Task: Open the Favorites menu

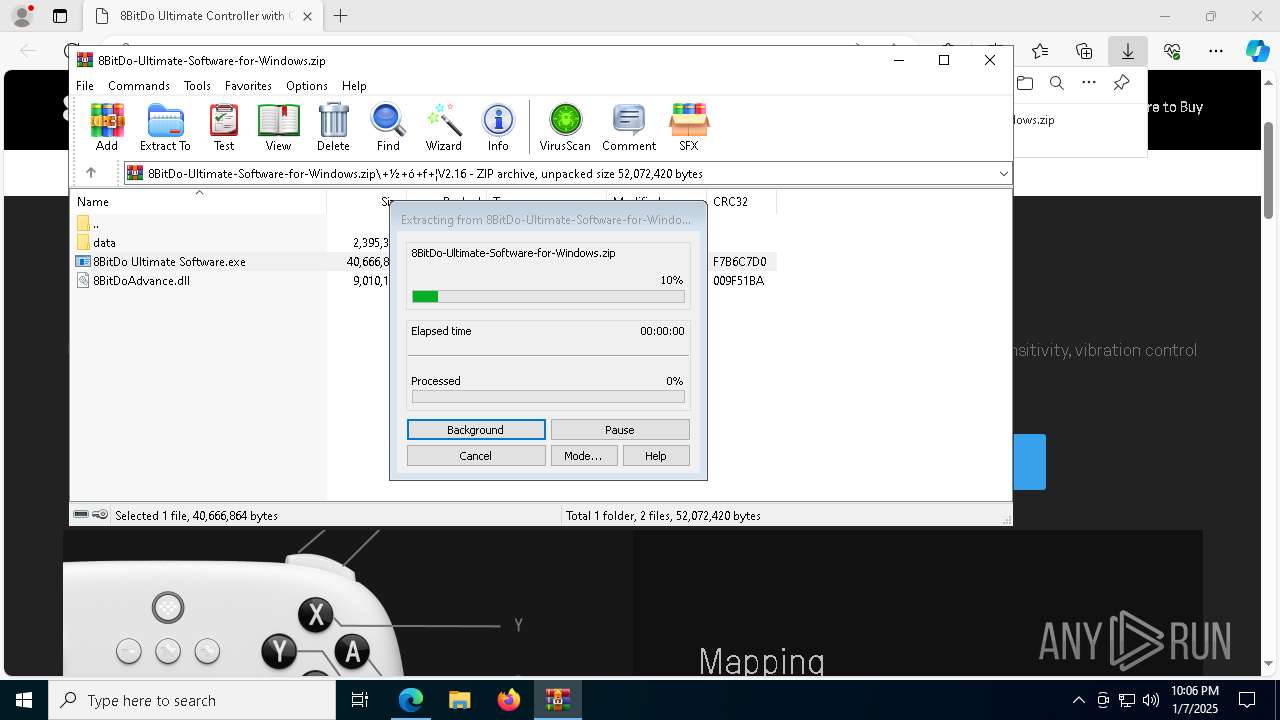Action: pyautogui.click(x=248, y=86)
